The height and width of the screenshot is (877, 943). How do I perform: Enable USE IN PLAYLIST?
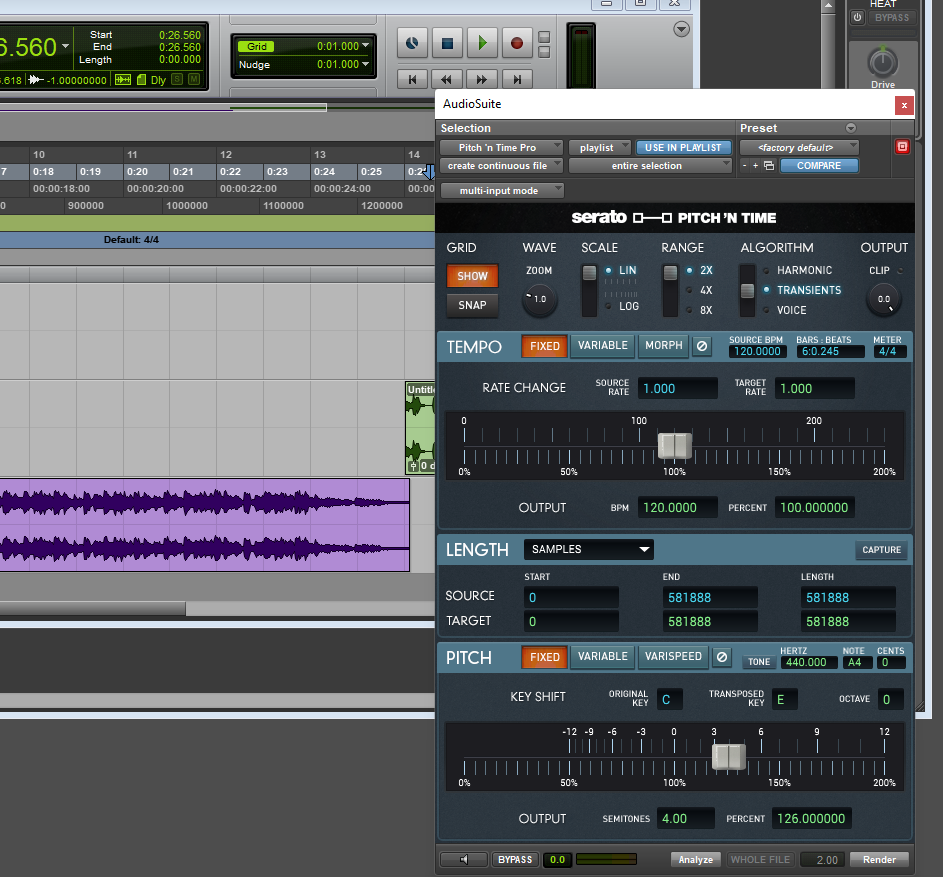tap(683, 148)
